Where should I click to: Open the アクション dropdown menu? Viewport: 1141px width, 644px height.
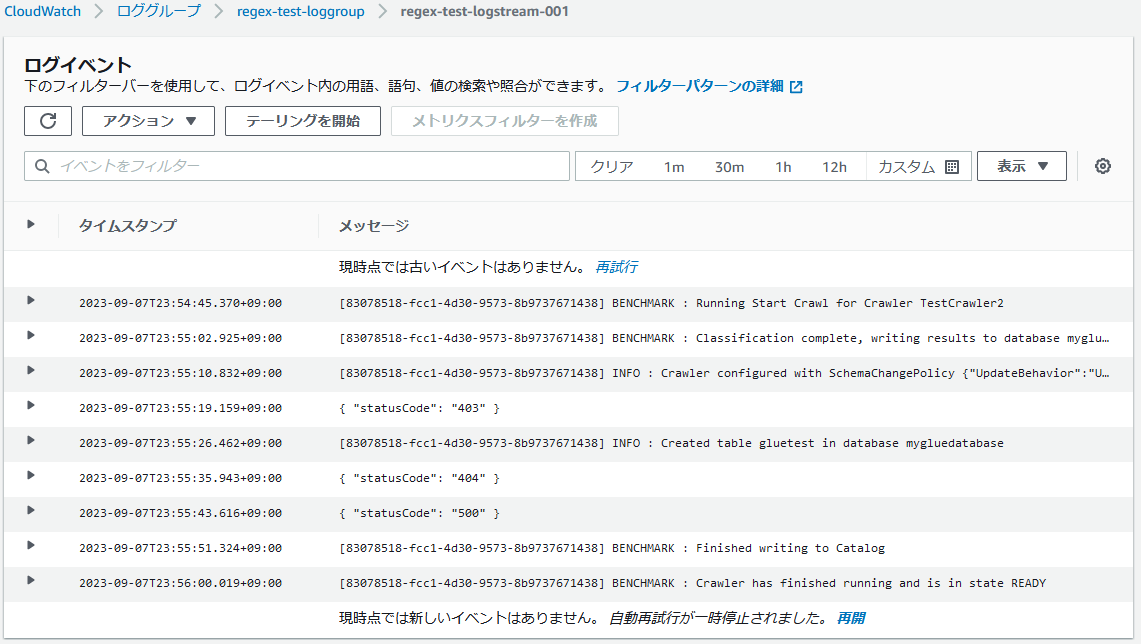click(148, 121)
